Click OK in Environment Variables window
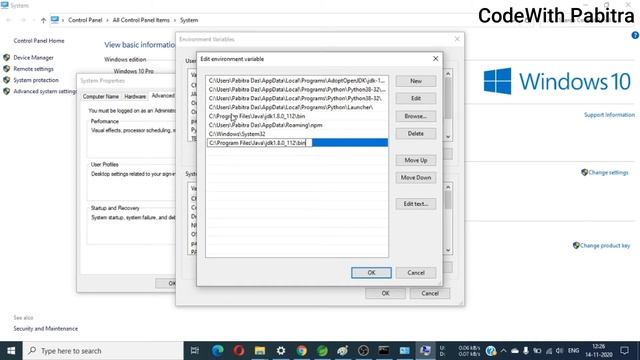 pos(385,293)
